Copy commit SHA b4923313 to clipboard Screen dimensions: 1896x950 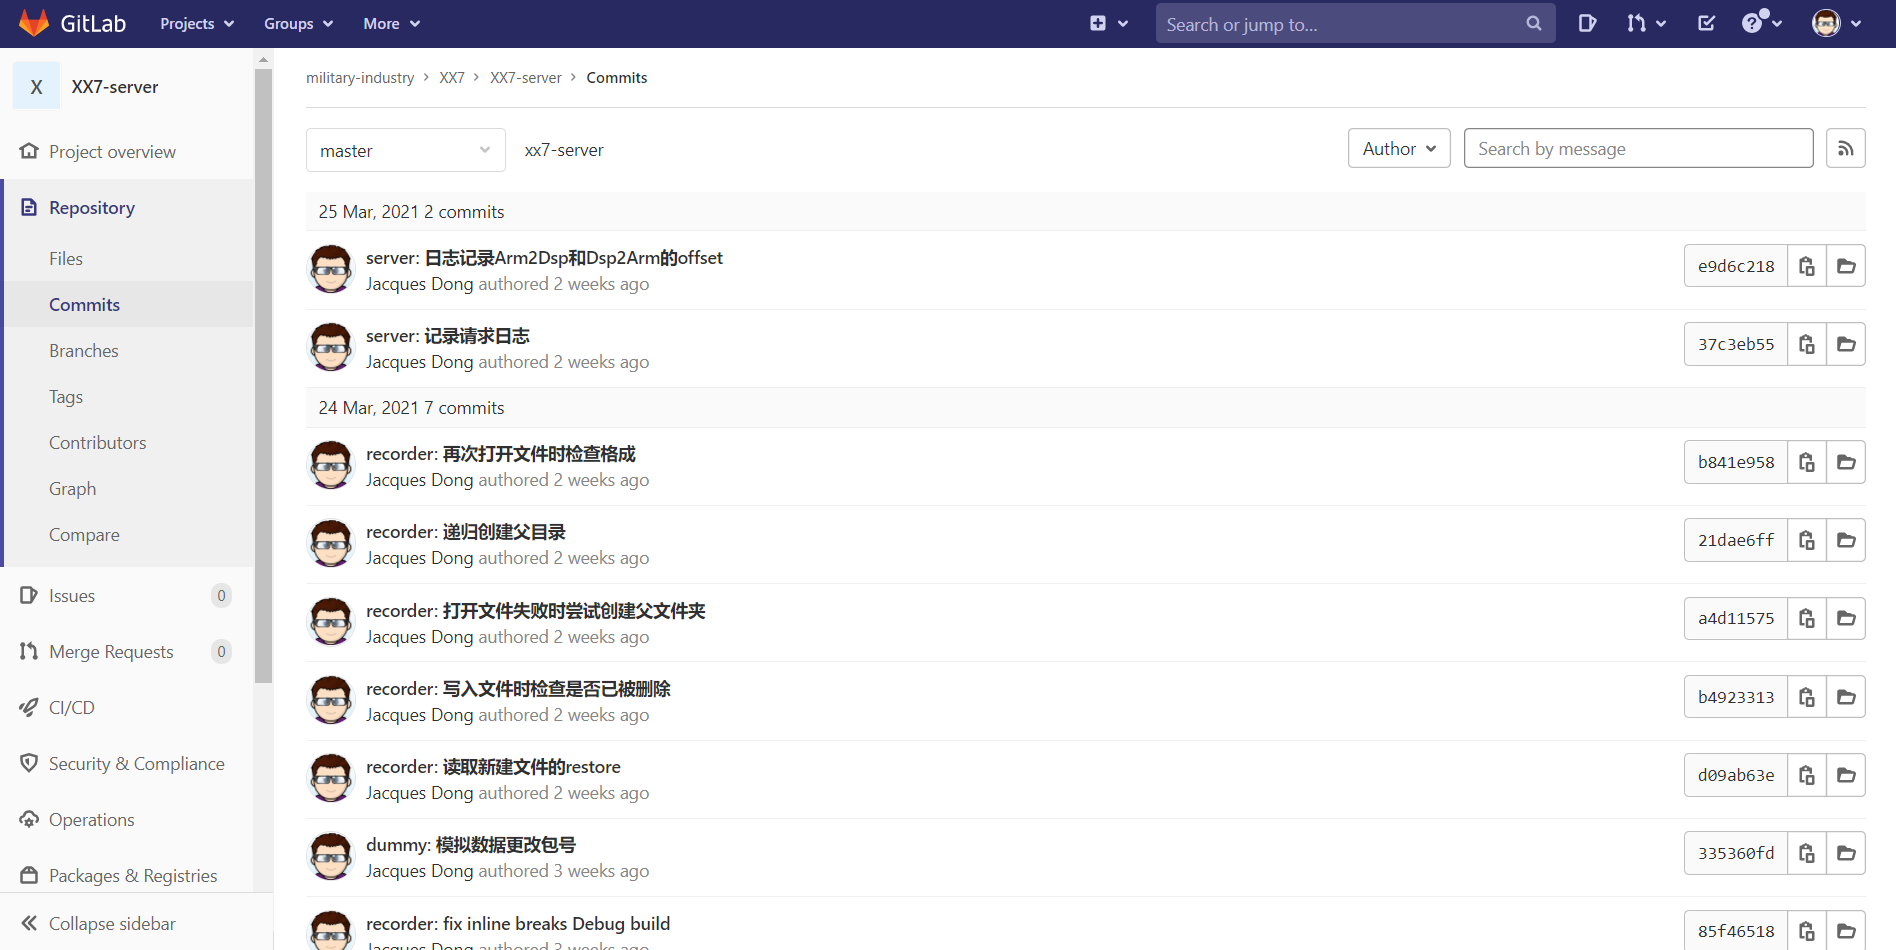coord(1806,697)
